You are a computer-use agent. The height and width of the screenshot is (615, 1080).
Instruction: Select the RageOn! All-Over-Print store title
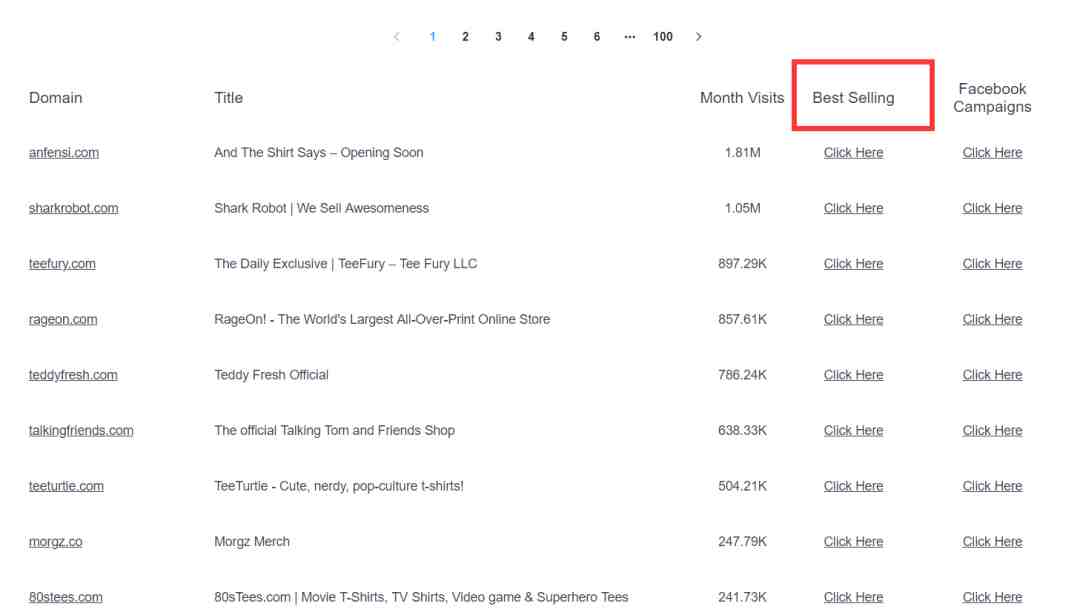pos(382,320)
